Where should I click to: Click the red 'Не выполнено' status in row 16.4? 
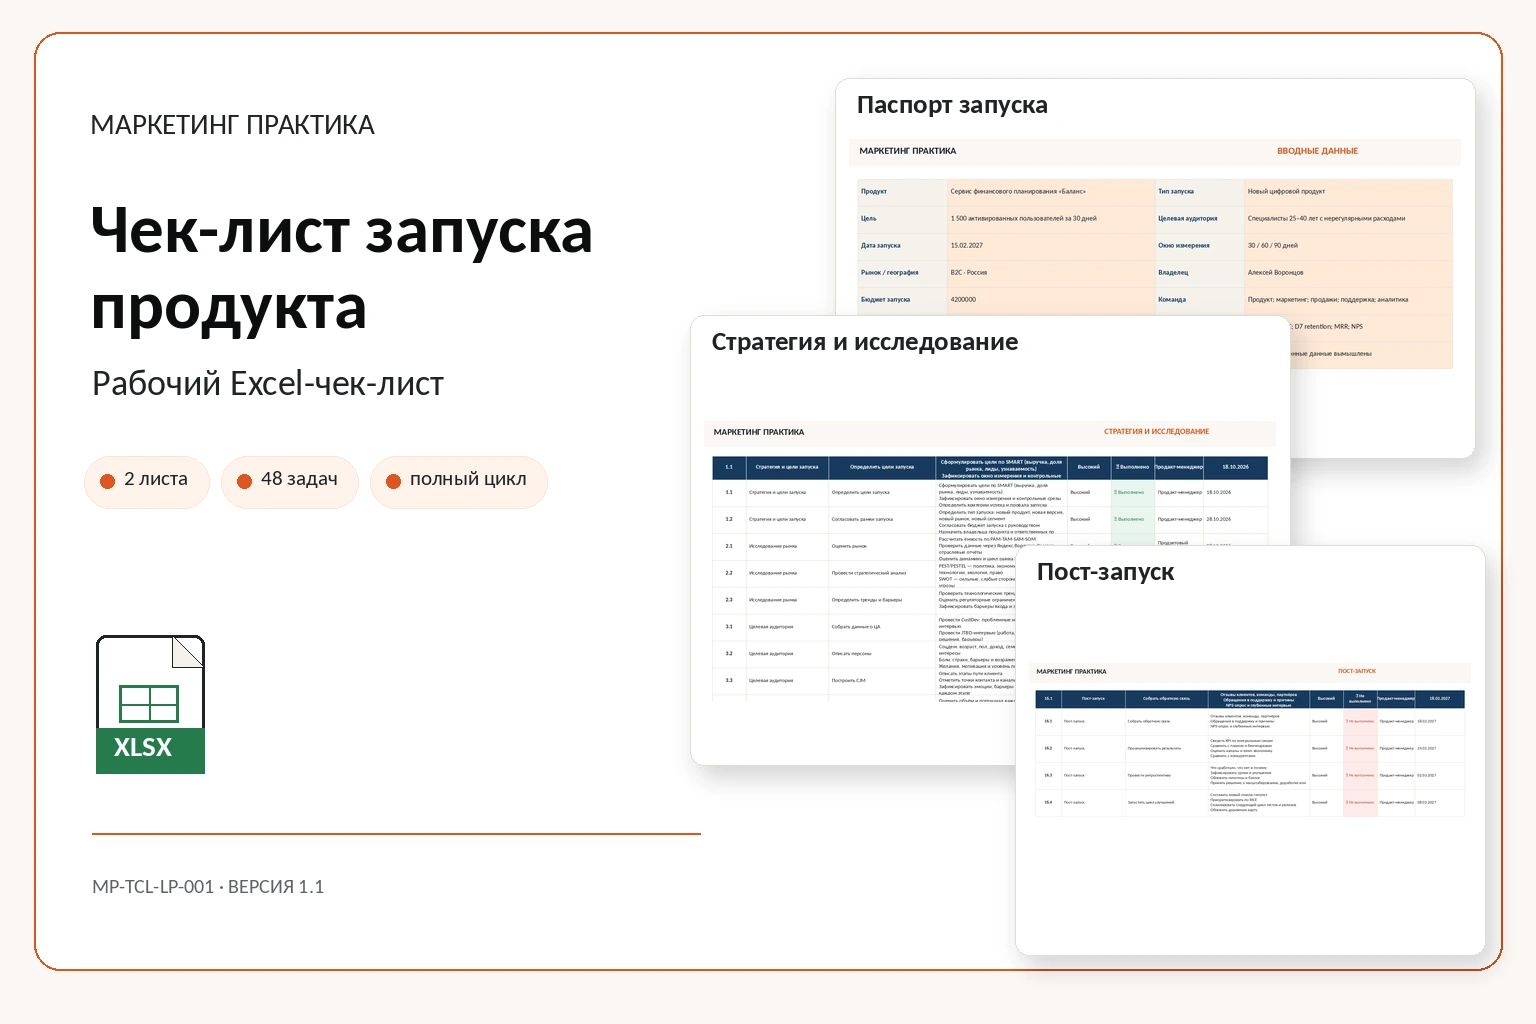[x=1360, y=802]
